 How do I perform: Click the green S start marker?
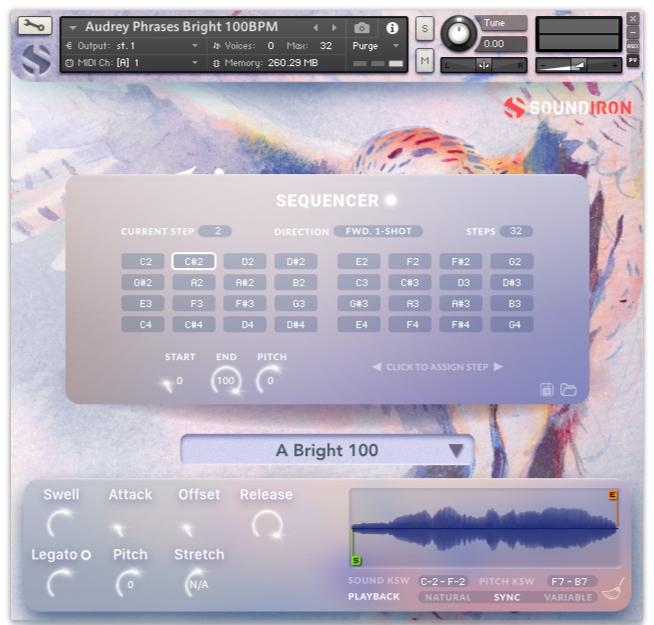(356, 560)
